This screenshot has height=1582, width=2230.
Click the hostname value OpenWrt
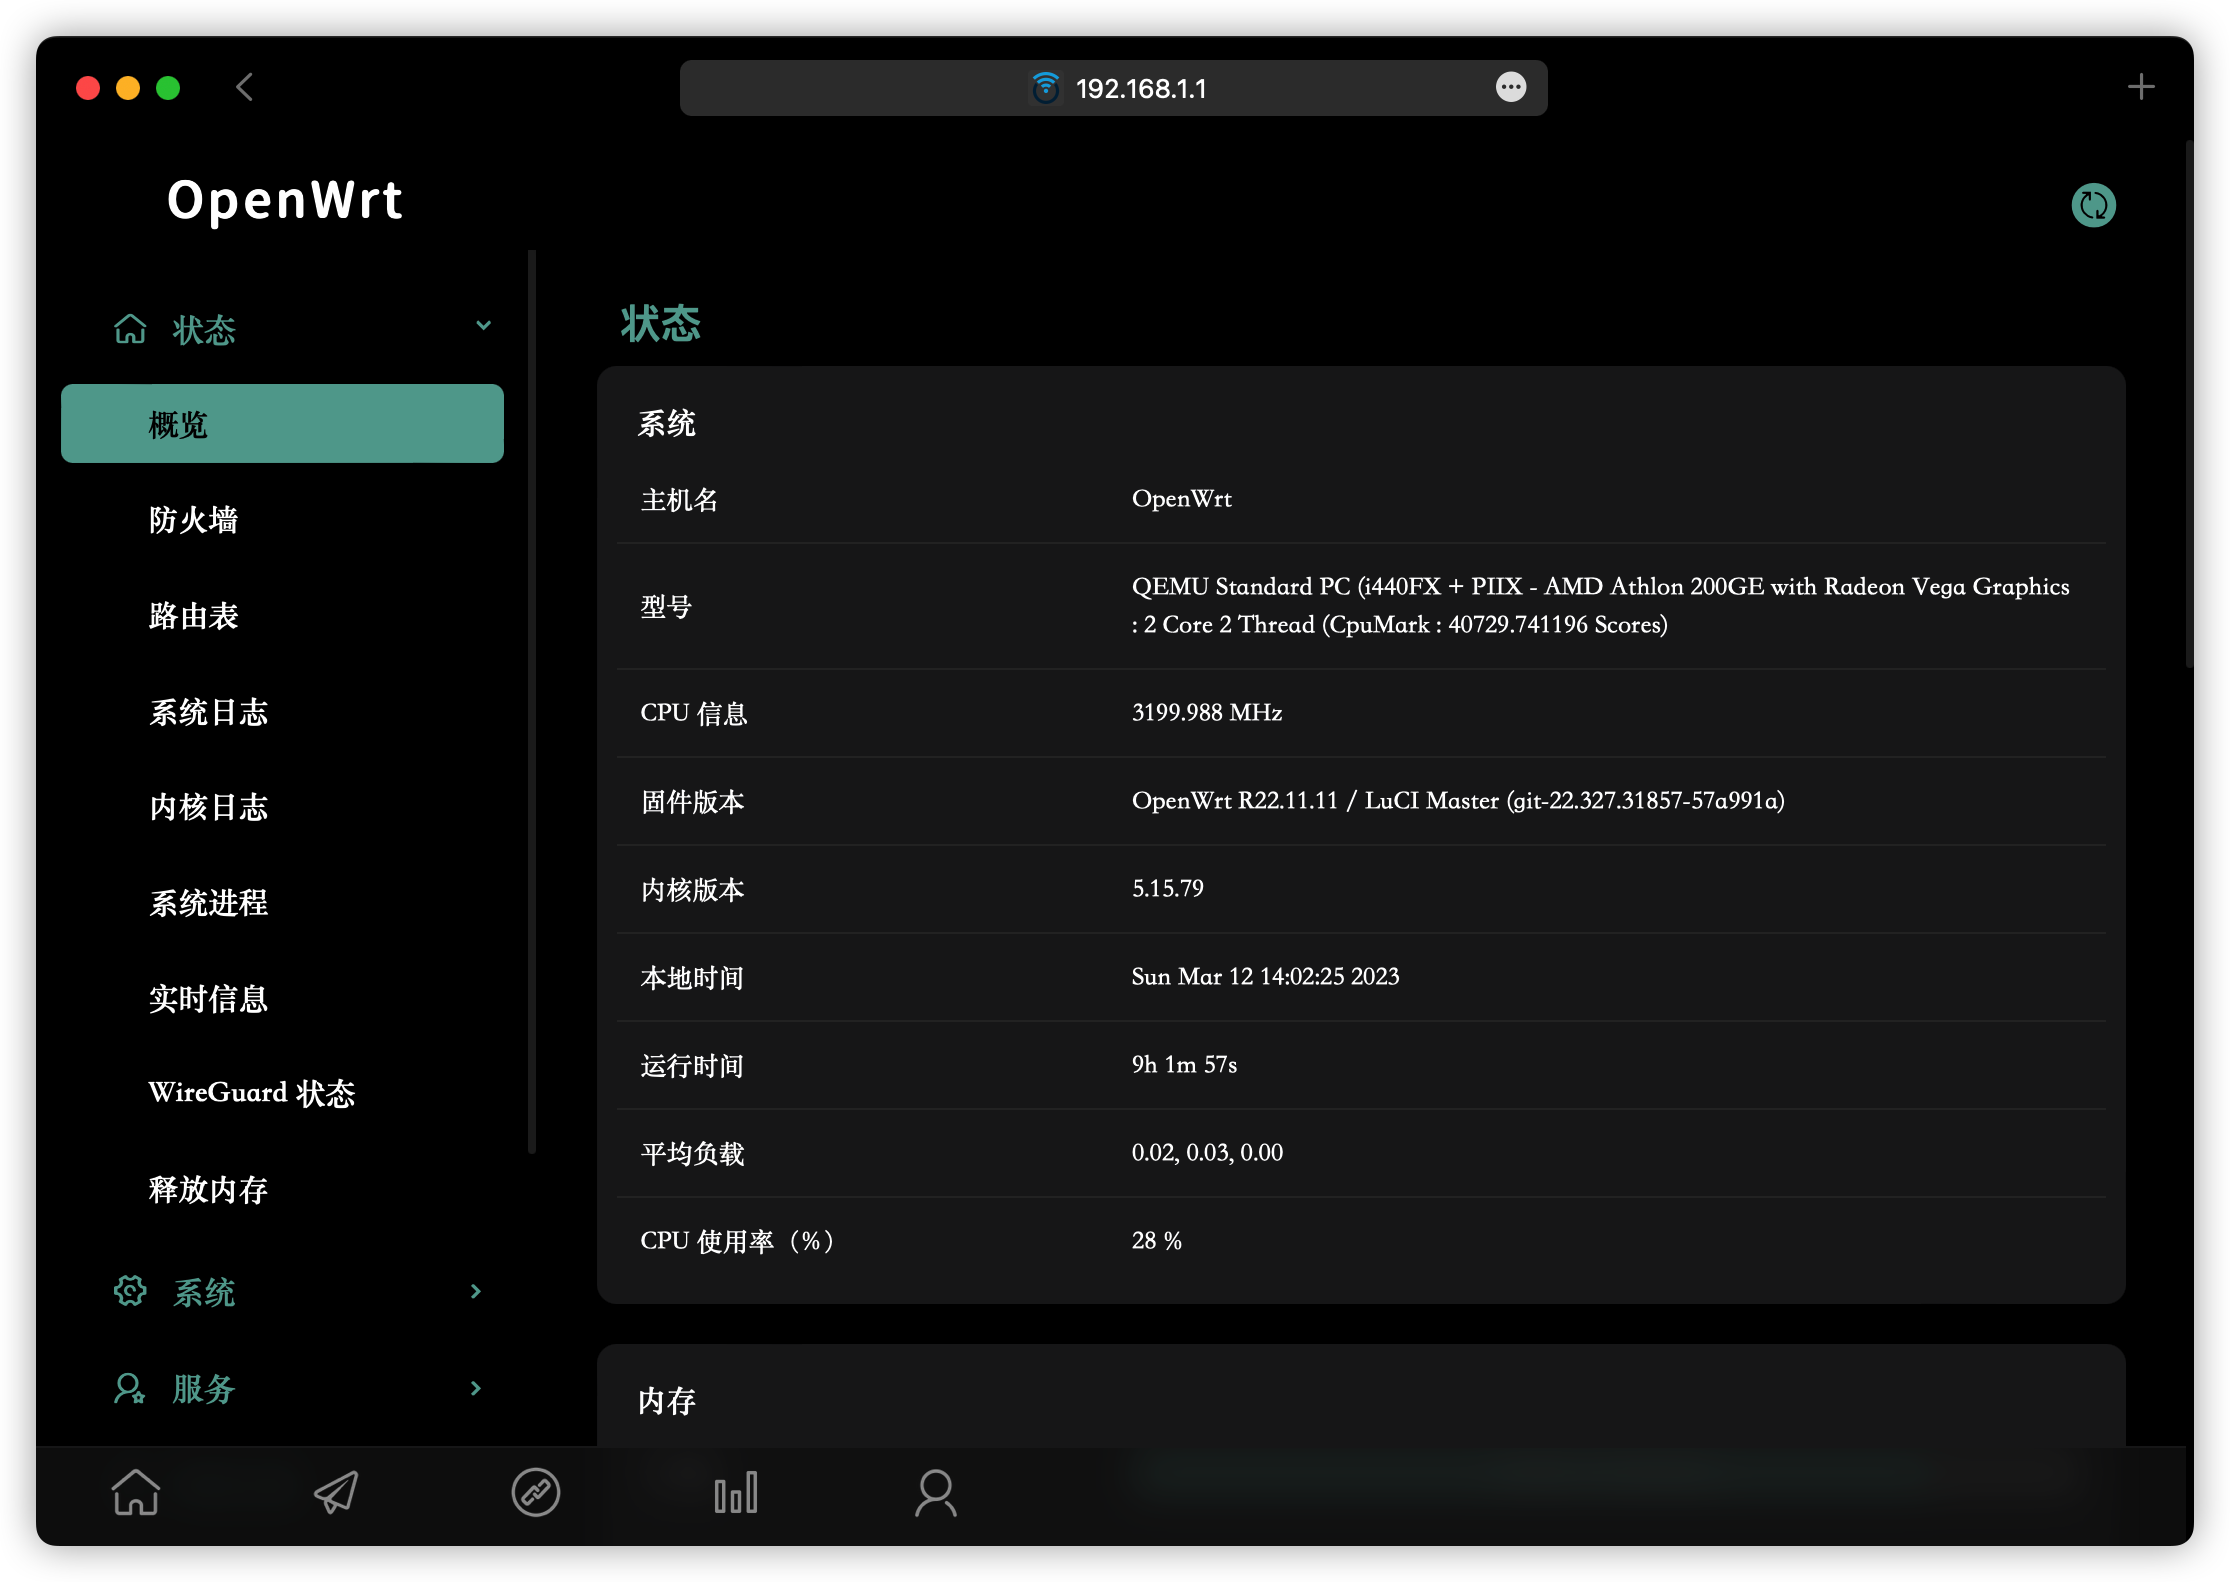[x=1181, y=499]
